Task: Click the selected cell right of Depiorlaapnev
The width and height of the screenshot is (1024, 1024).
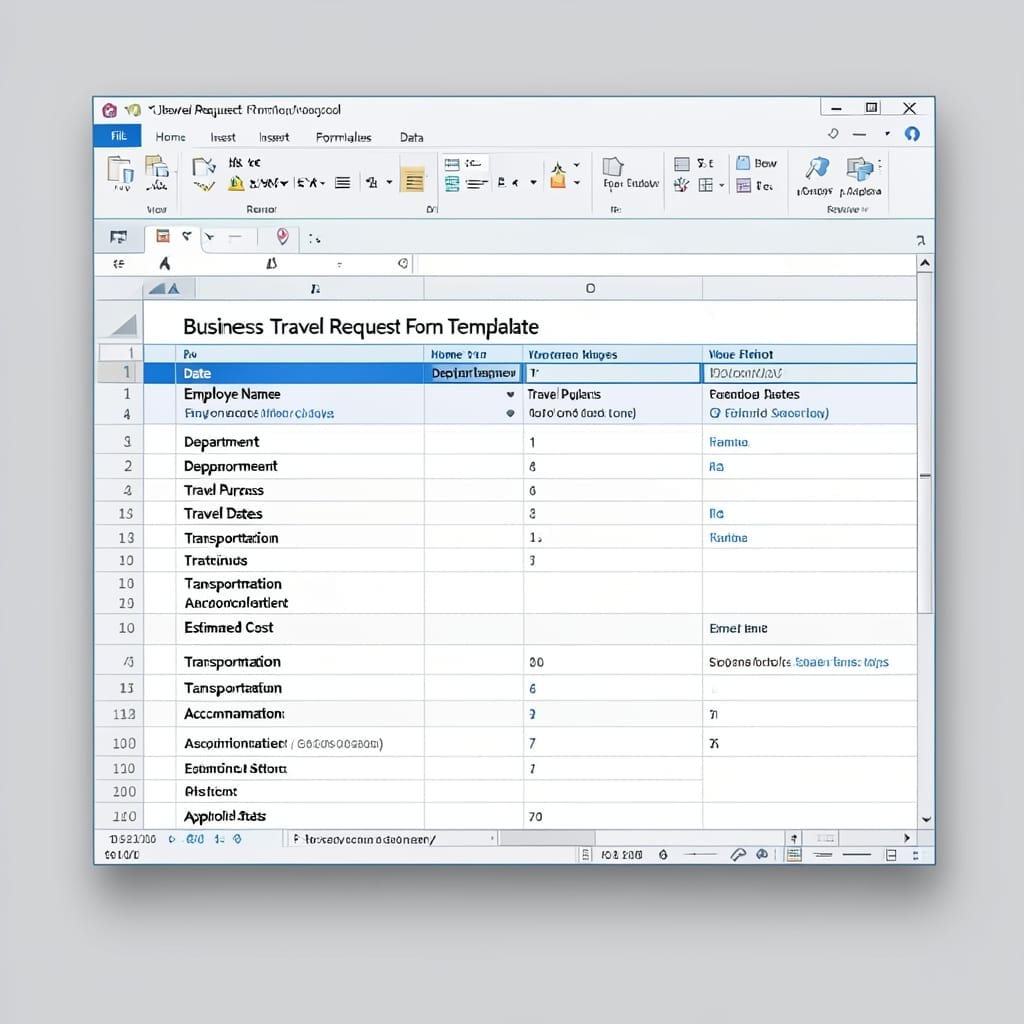Action: [612, 374]
